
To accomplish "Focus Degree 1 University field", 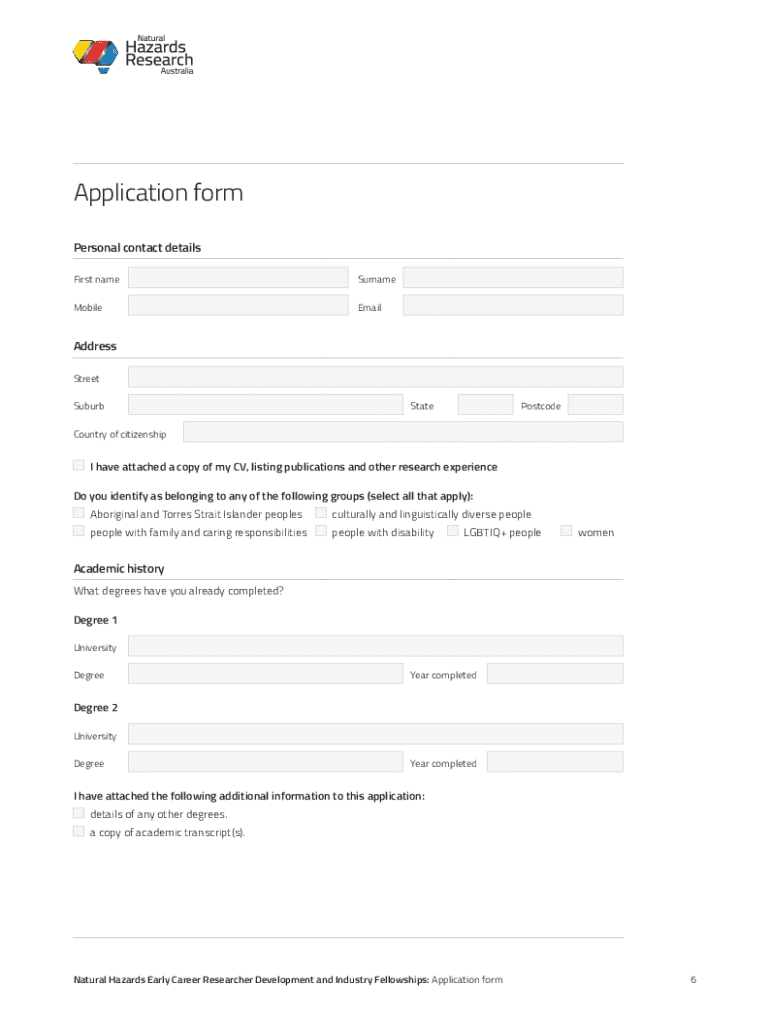I will pos(375,646).
